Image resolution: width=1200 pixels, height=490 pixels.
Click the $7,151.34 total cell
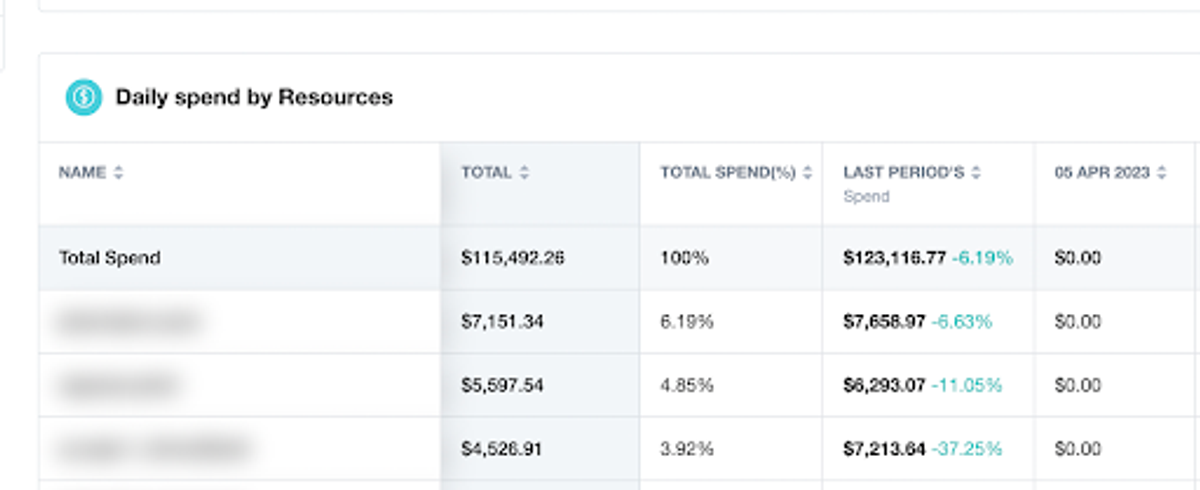[x=502, y=322]
